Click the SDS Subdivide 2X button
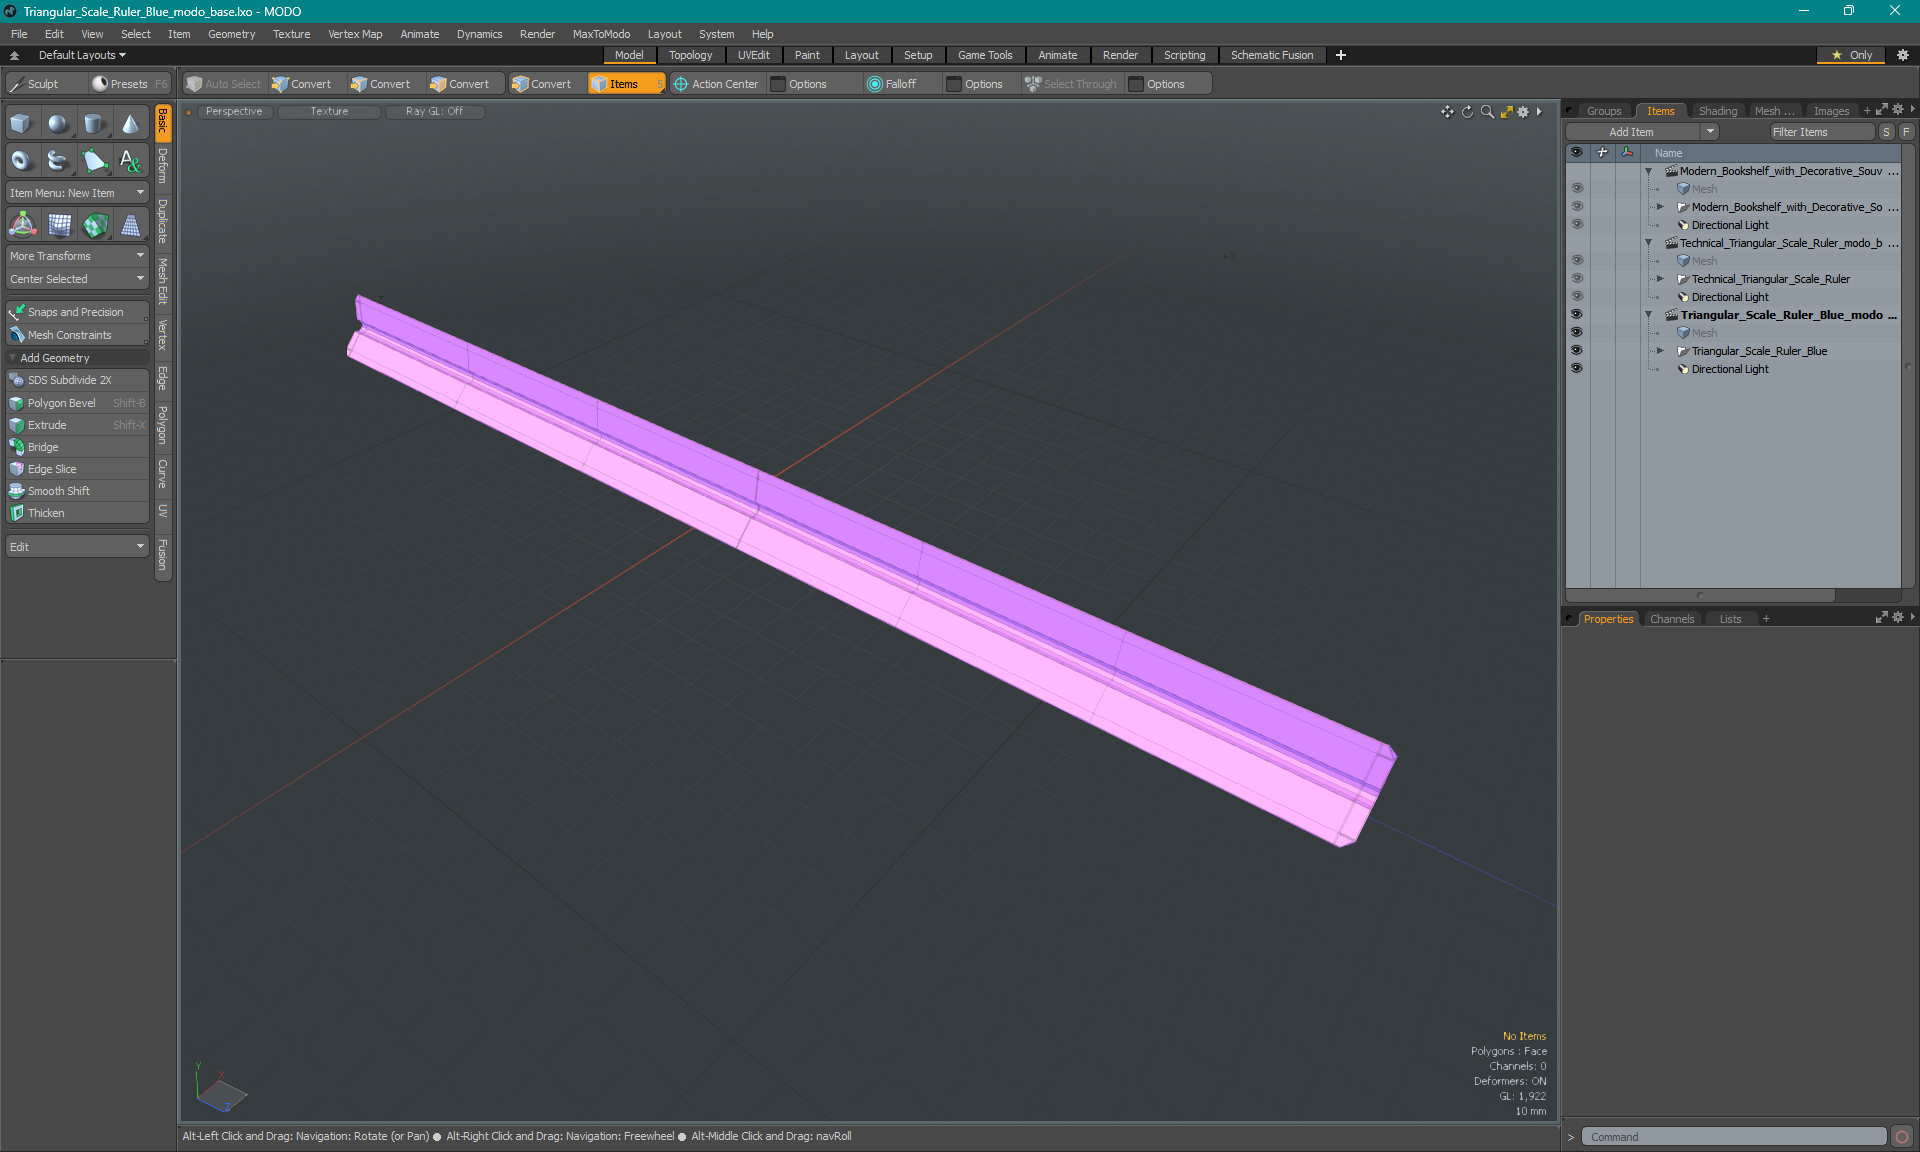Image resolution: width=1920 pixels, height=1152 pixels. click(x=77, y=380)
